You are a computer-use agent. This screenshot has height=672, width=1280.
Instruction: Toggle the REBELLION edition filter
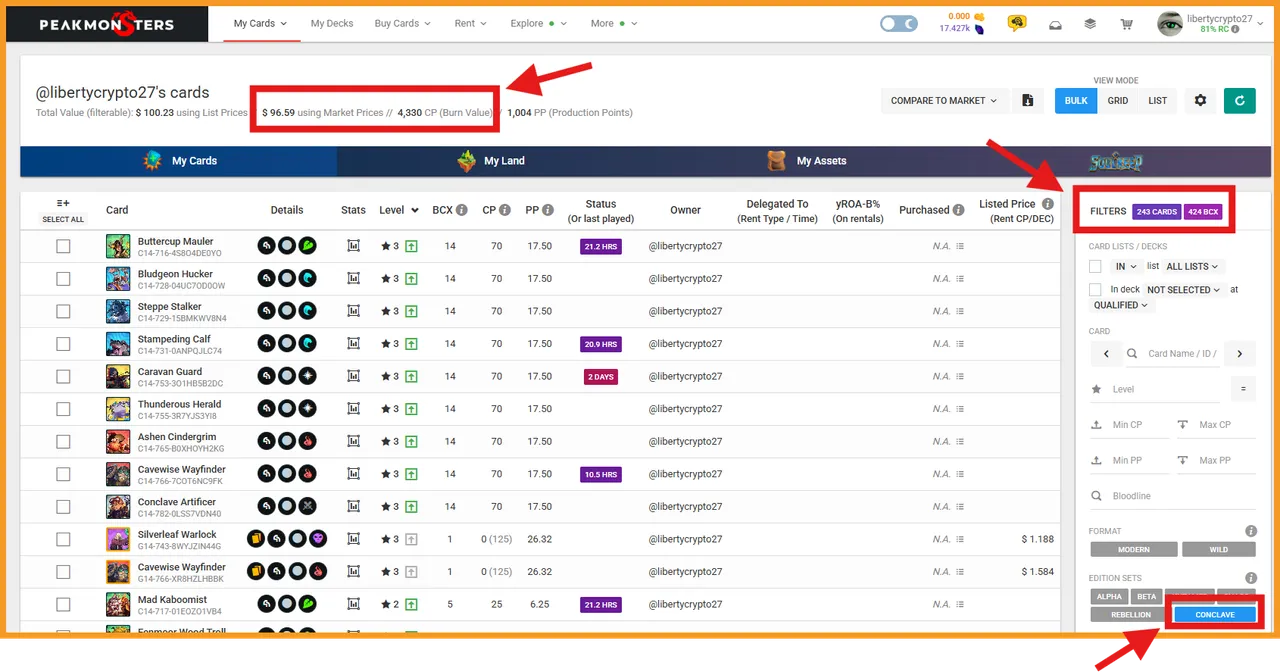pos(1130,615)
